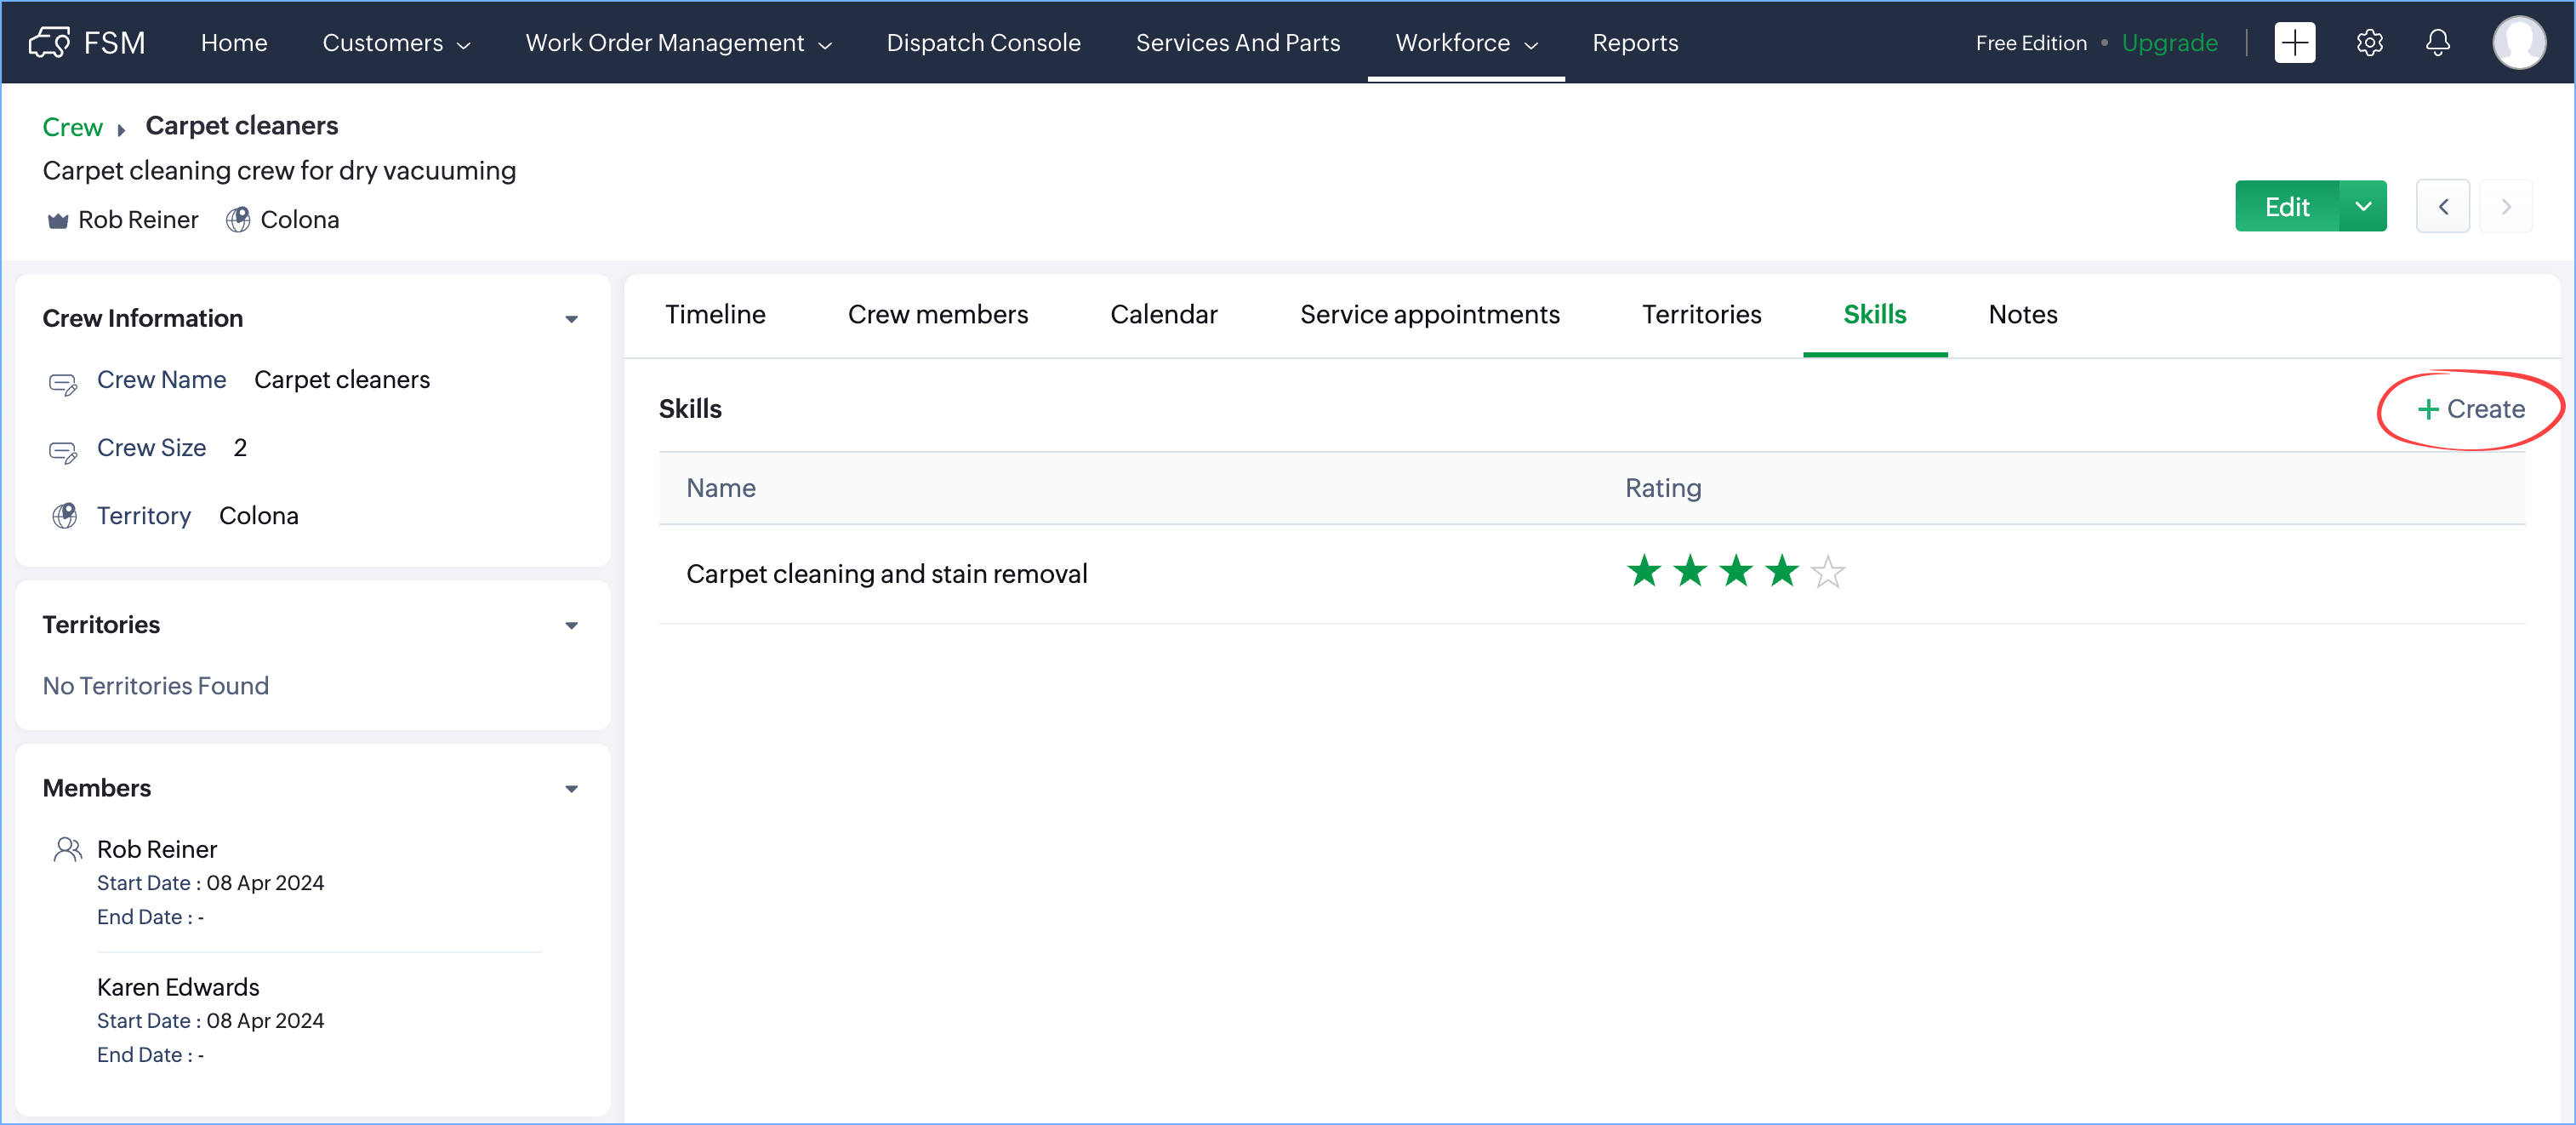Open the settings gear icon

pyautogui.click(x=2369, y=42)
